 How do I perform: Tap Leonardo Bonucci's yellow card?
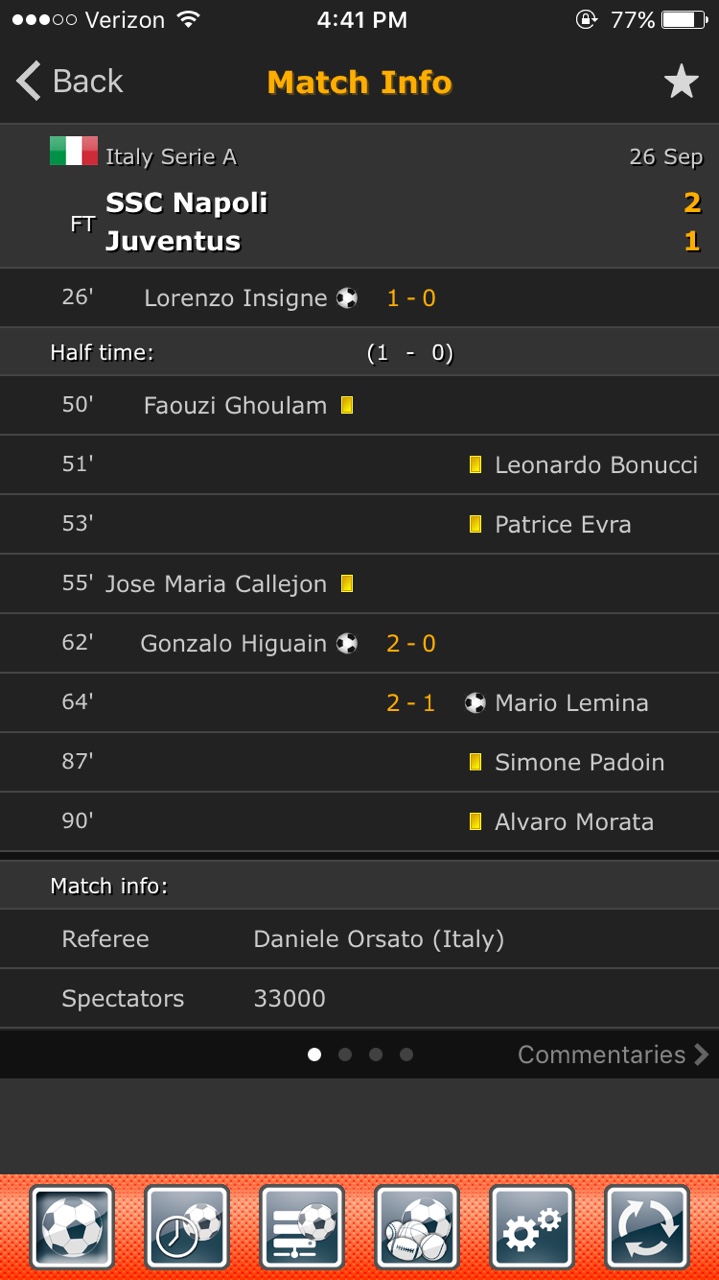476,464
